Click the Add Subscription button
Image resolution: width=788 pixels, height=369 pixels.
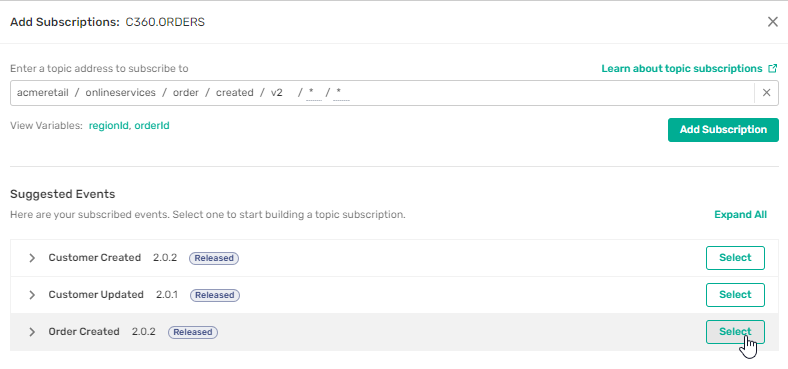point(723,130)
